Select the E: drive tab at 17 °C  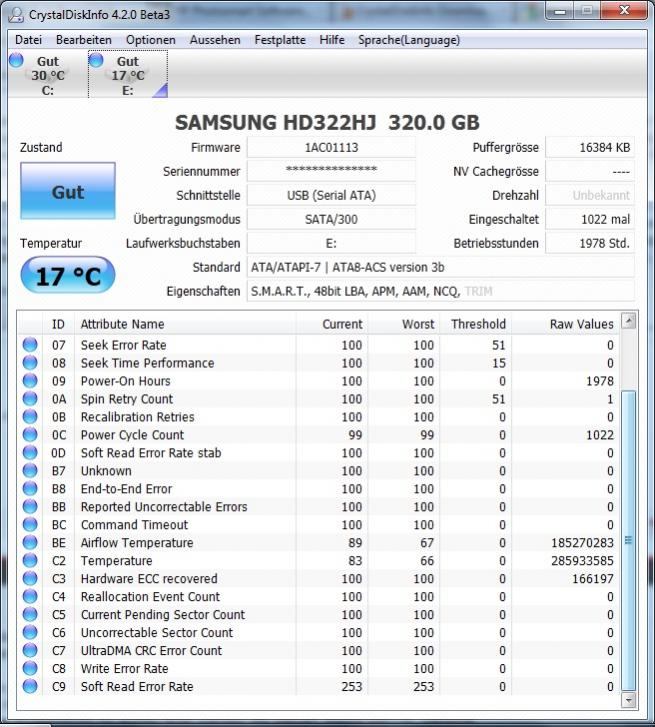coord(128,75)
